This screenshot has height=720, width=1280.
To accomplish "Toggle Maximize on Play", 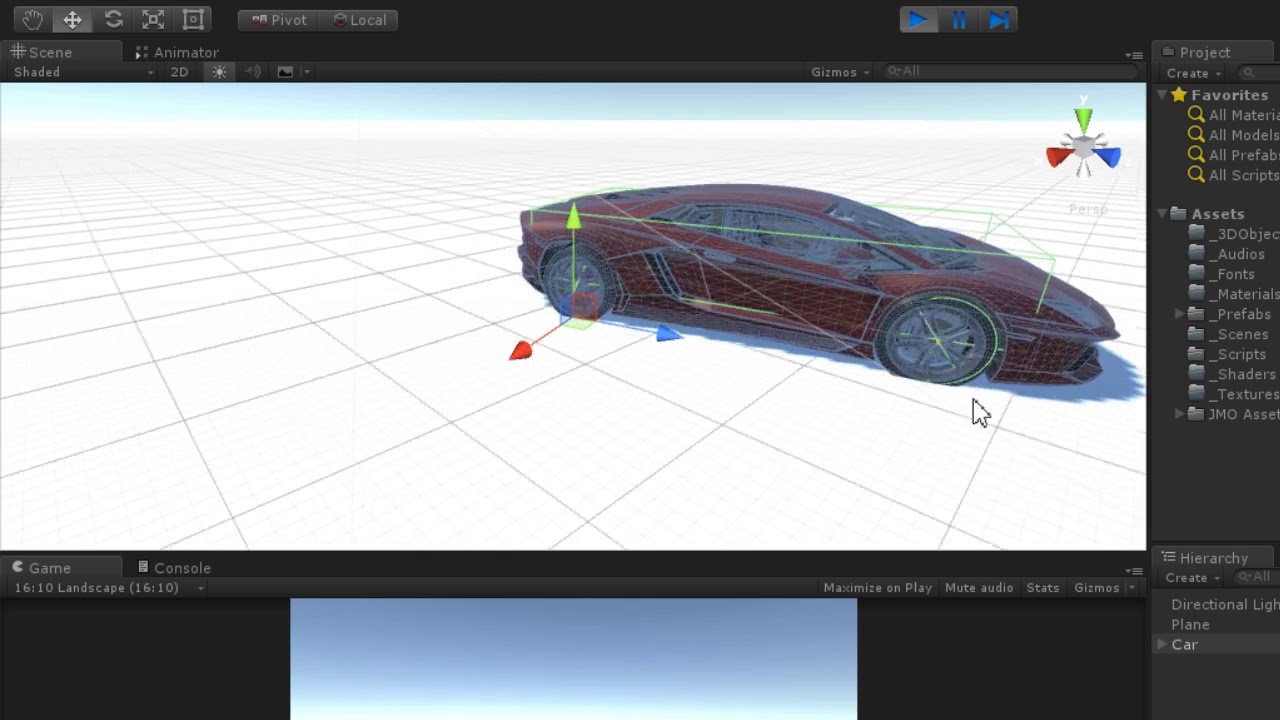I will [877, 588].
